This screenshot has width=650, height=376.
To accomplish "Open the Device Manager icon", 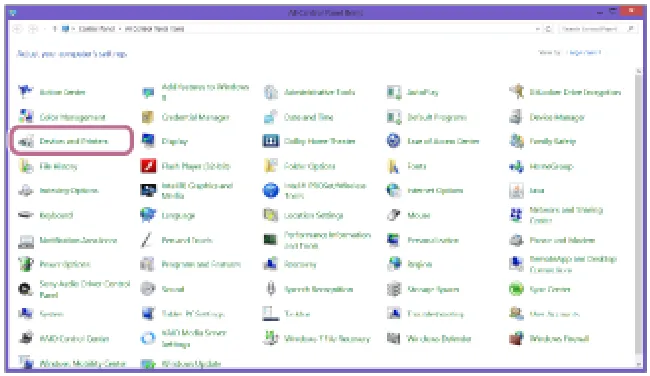I will [x=517, y=117].
